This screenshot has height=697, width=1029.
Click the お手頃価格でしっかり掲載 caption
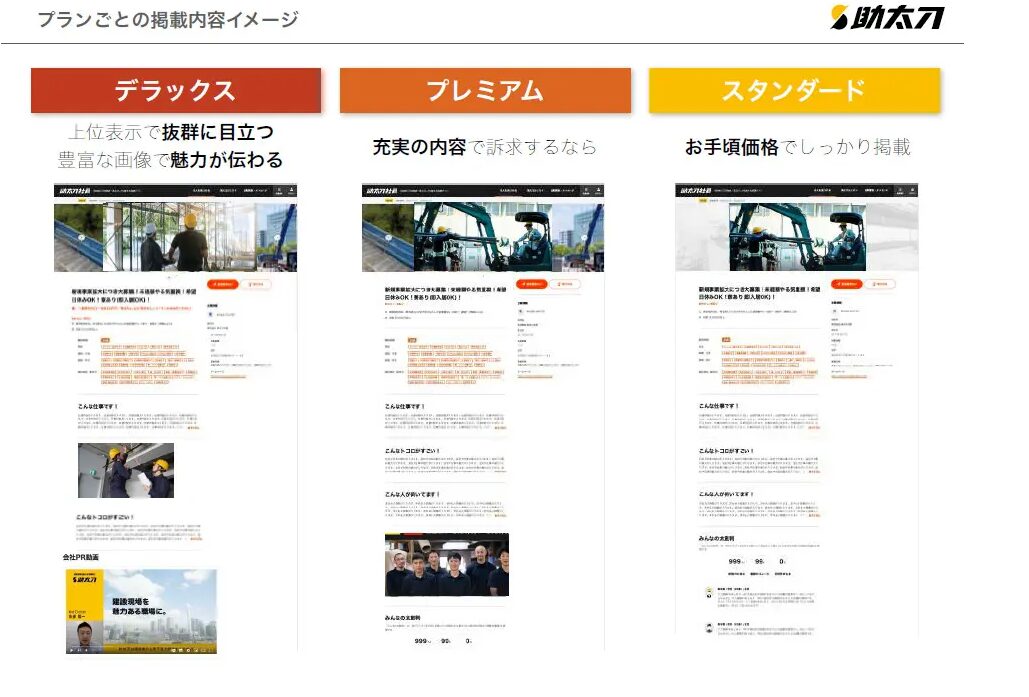798,147
